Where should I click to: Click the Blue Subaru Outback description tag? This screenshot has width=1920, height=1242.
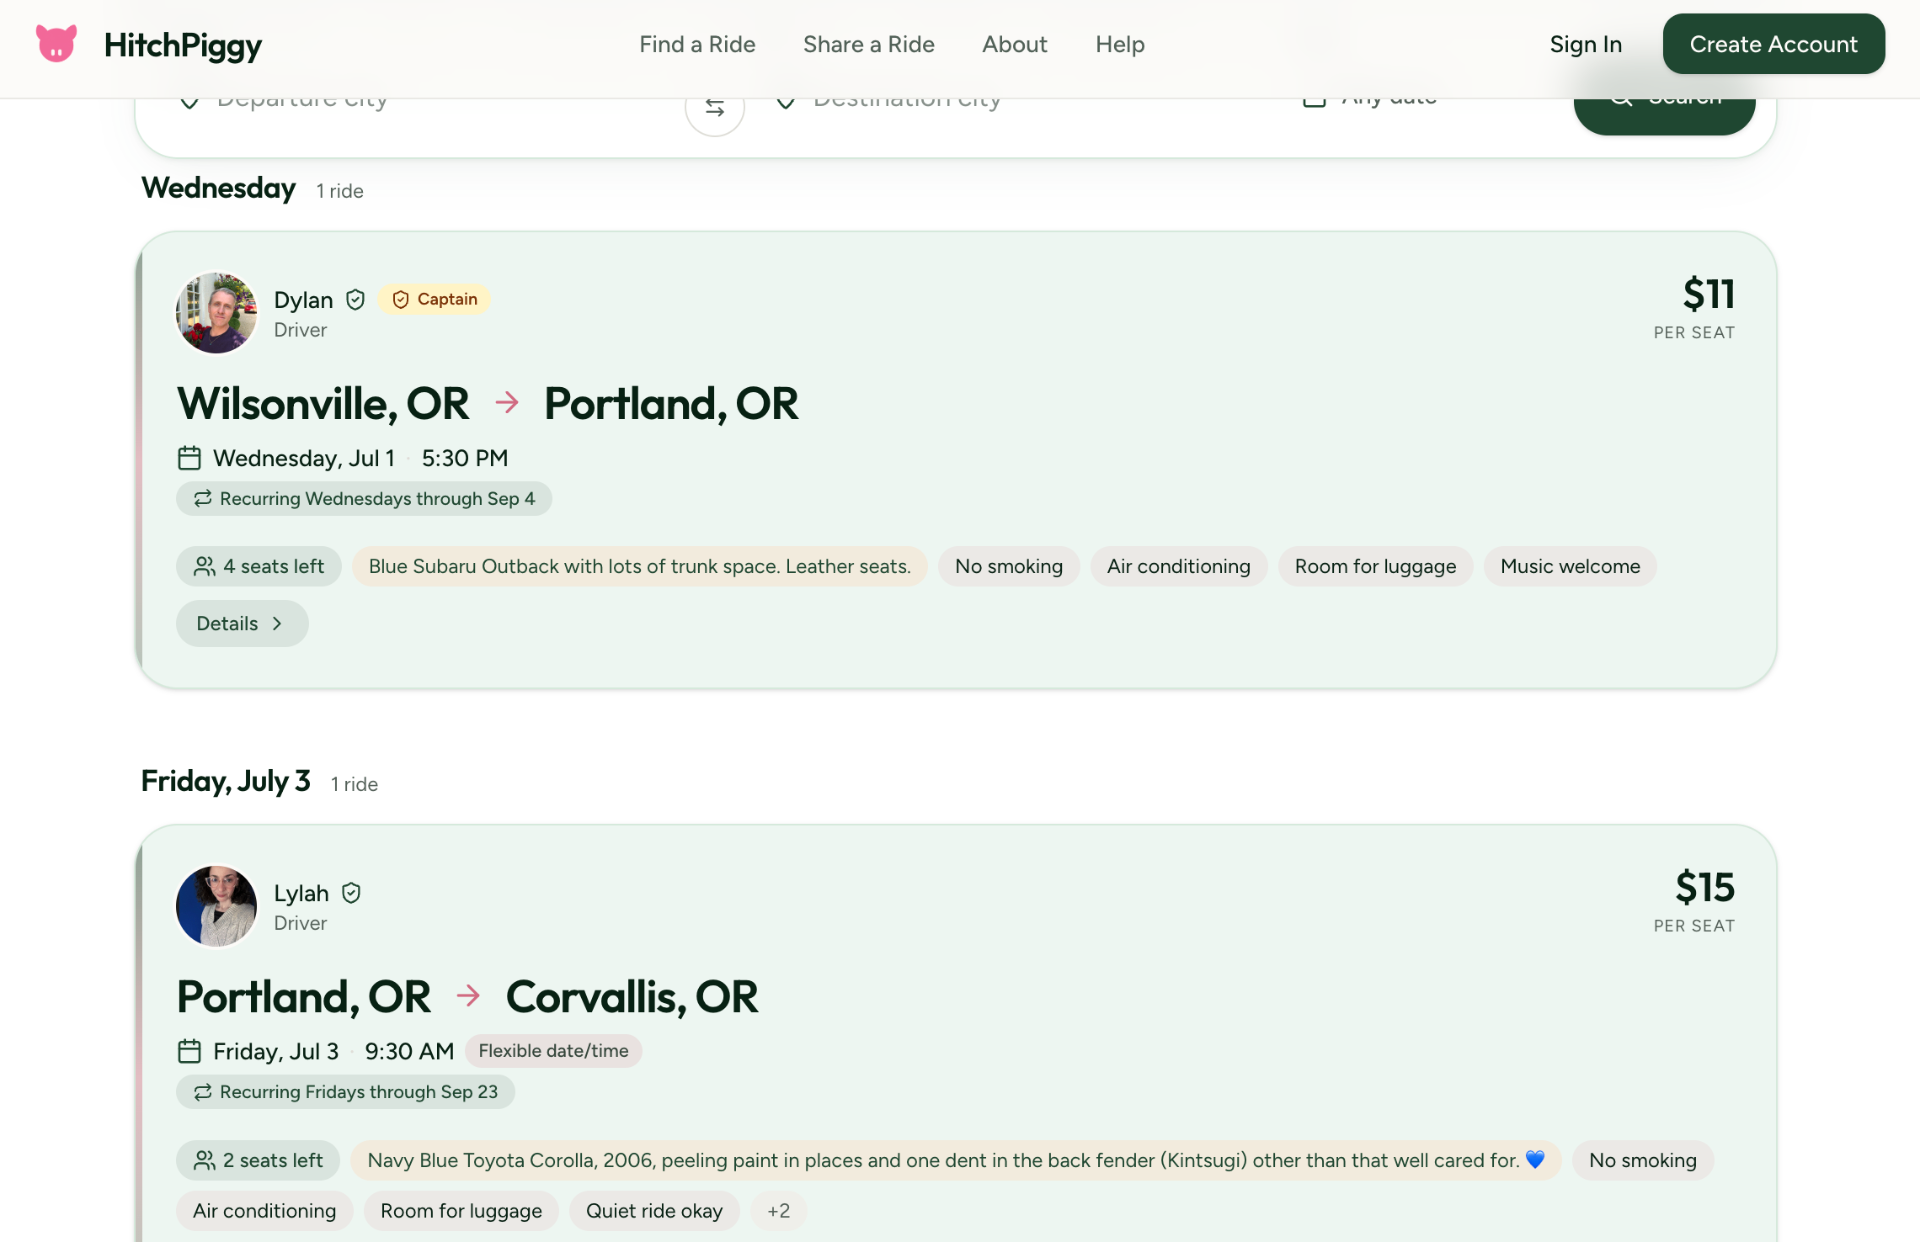[x=639, y=566]
